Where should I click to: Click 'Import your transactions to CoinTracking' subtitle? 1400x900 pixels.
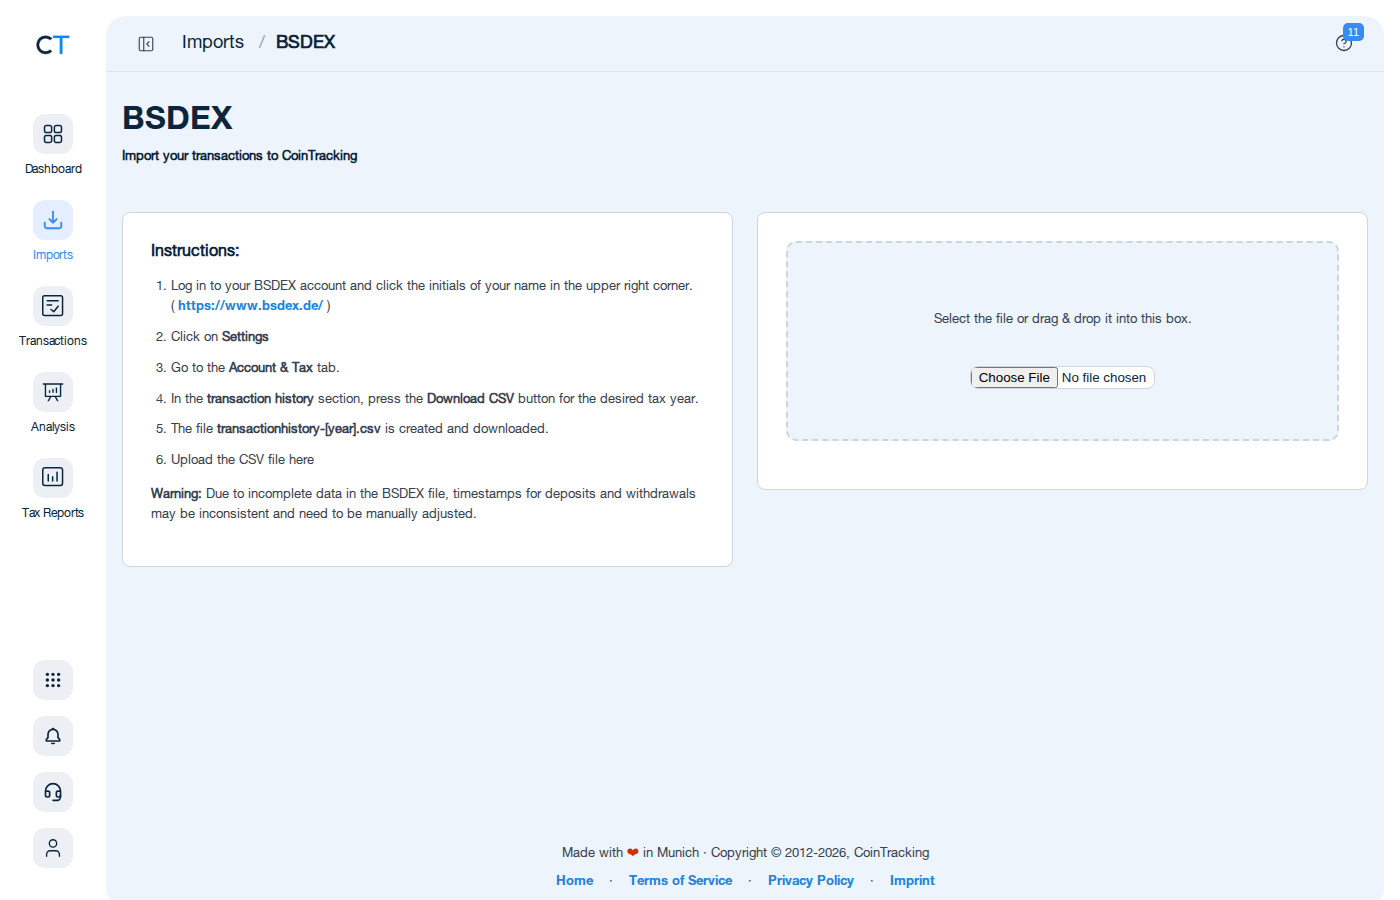coord(240,156)
